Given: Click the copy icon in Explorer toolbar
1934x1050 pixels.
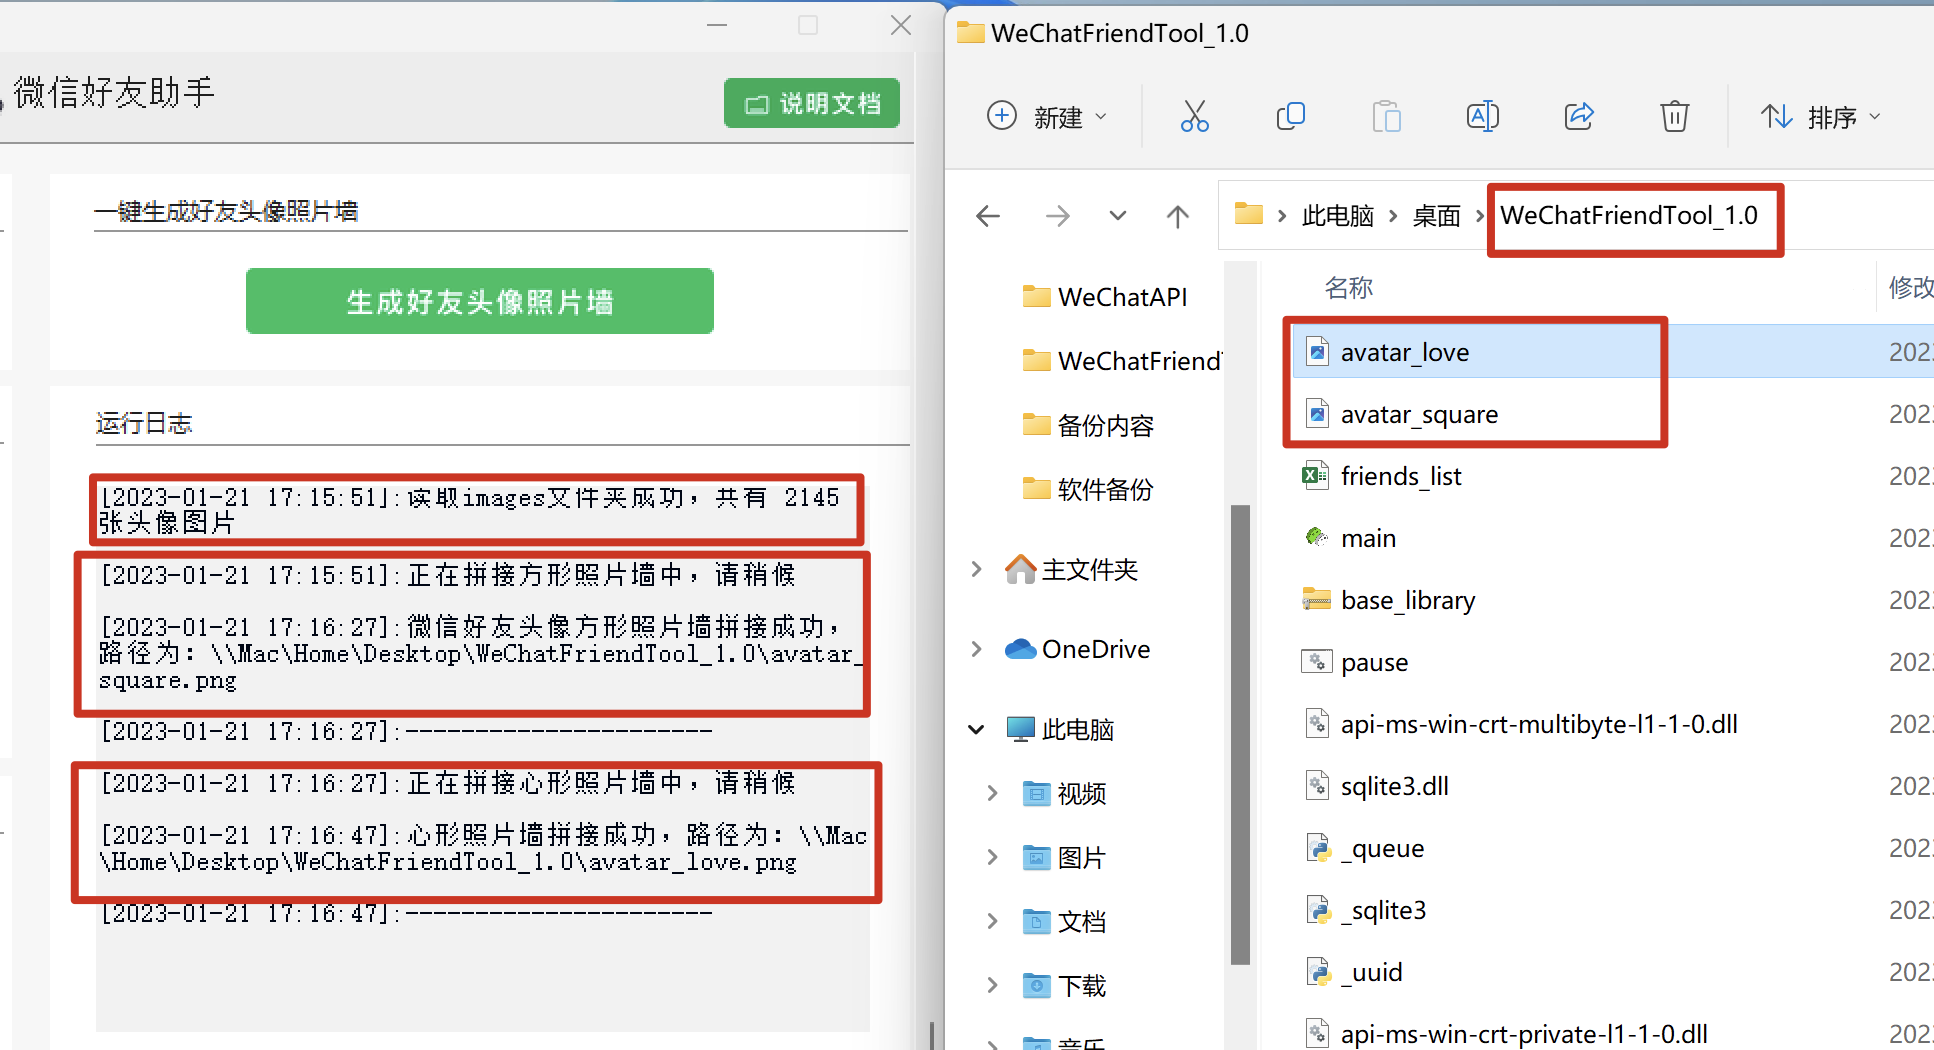Looking at the screenshot, I should click(1290, 116).
